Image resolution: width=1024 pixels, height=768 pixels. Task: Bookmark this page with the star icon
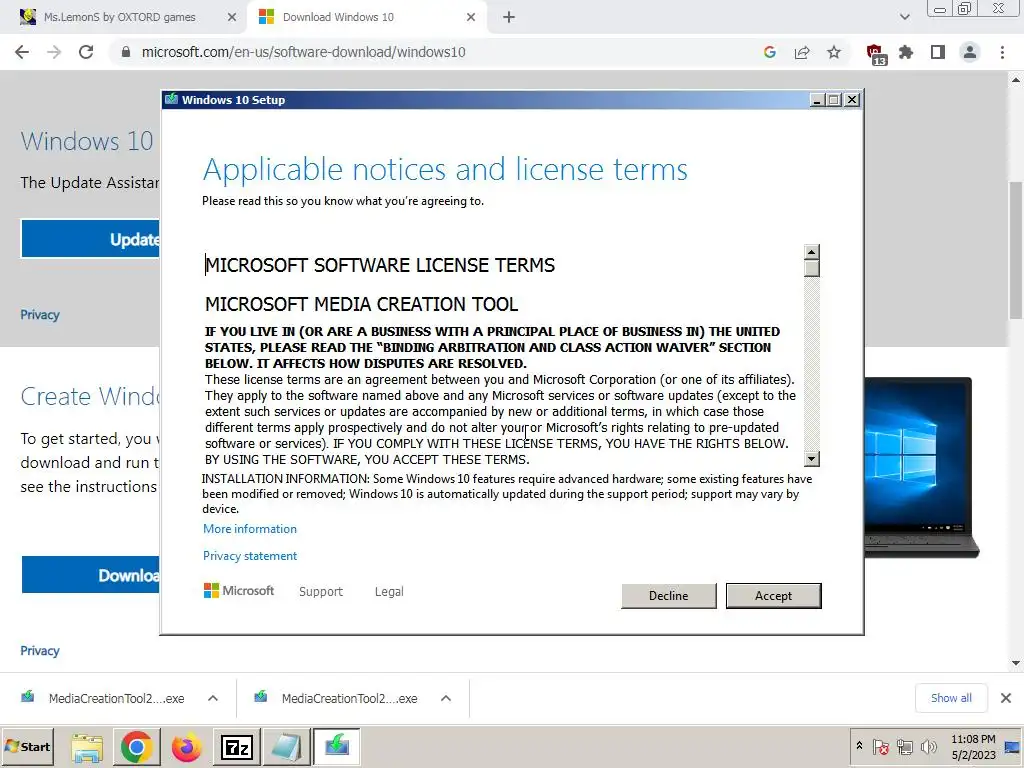coord(834,52)
